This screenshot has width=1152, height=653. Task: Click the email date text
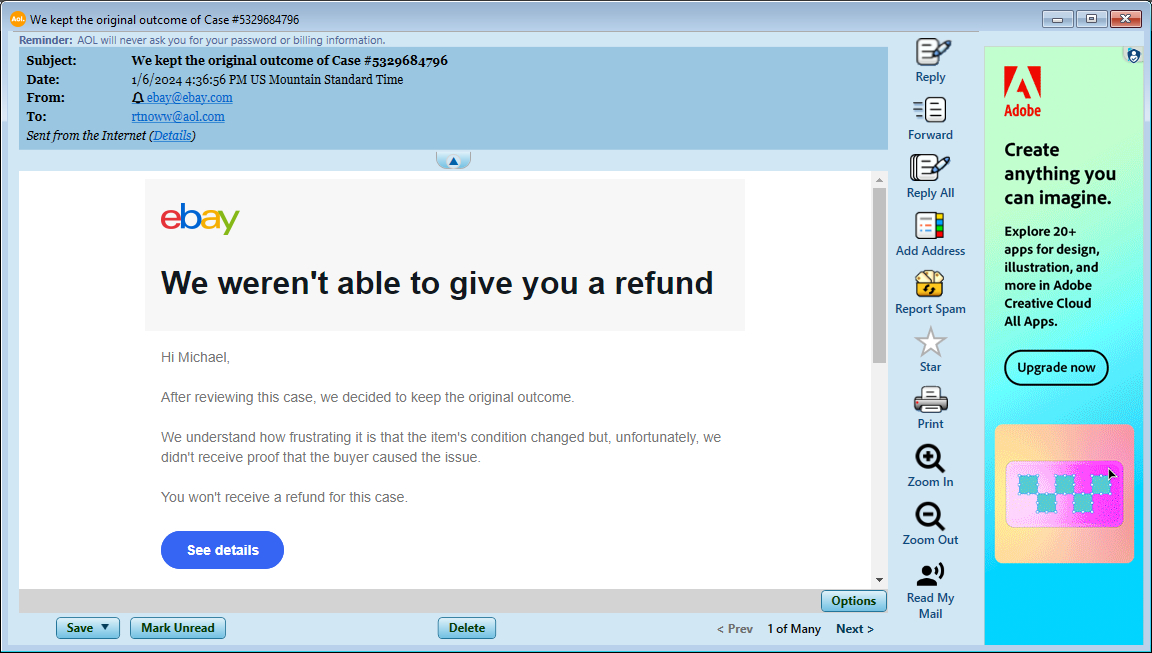click(x=267, y=79)
